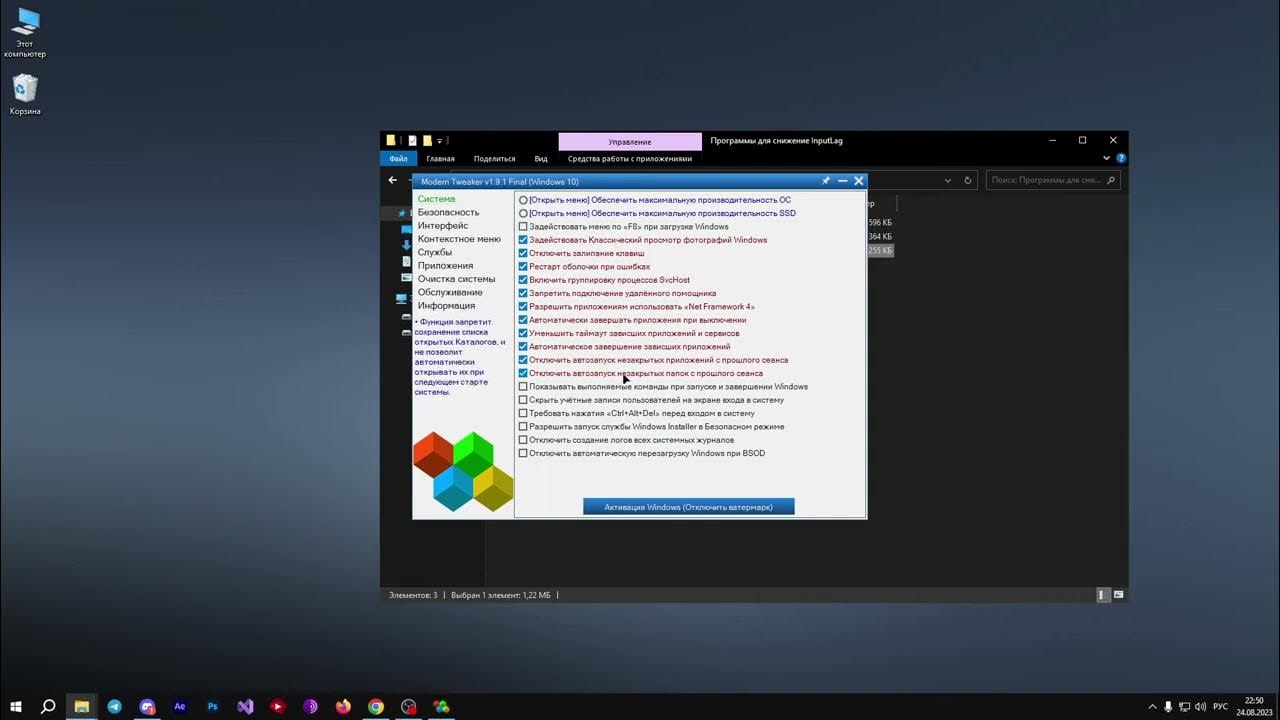This screenshot has height=720, width=1280.
Task: Select radio for maximum SSD performance
Action: (523, 213)
